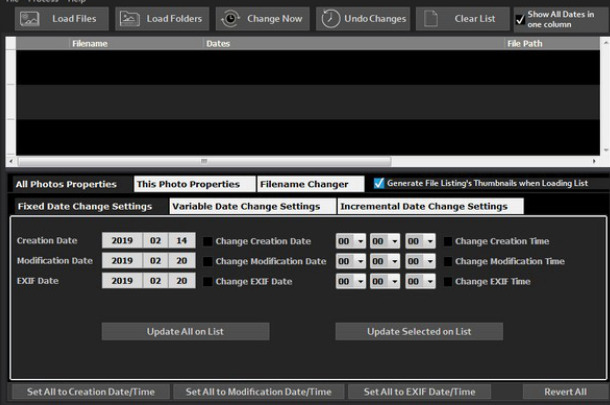Click the file list horizontal scrollbar
The height and width of the screenshot is (405, 610).
point(300,160)
